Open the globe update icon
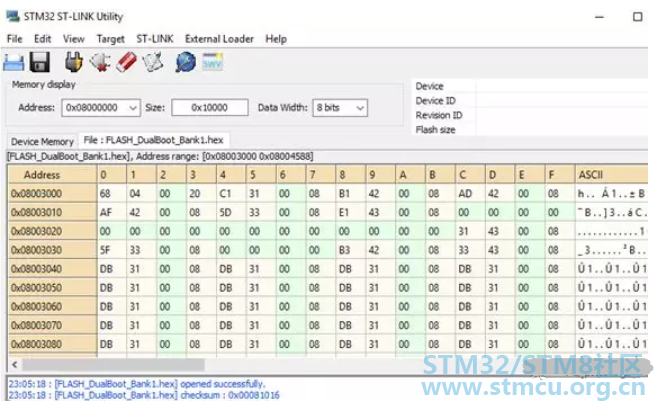 [x=185, y=63]
